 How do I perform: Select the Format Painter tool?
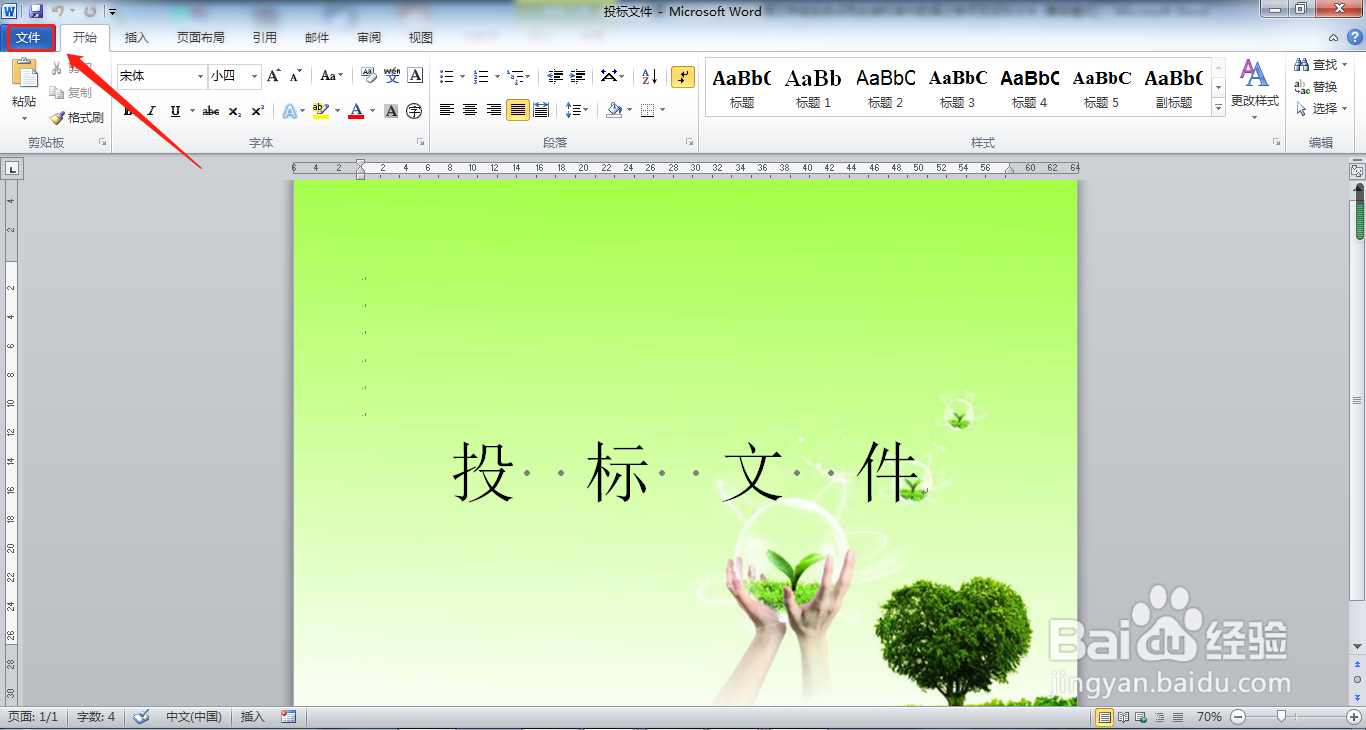(x=76, y=117)
